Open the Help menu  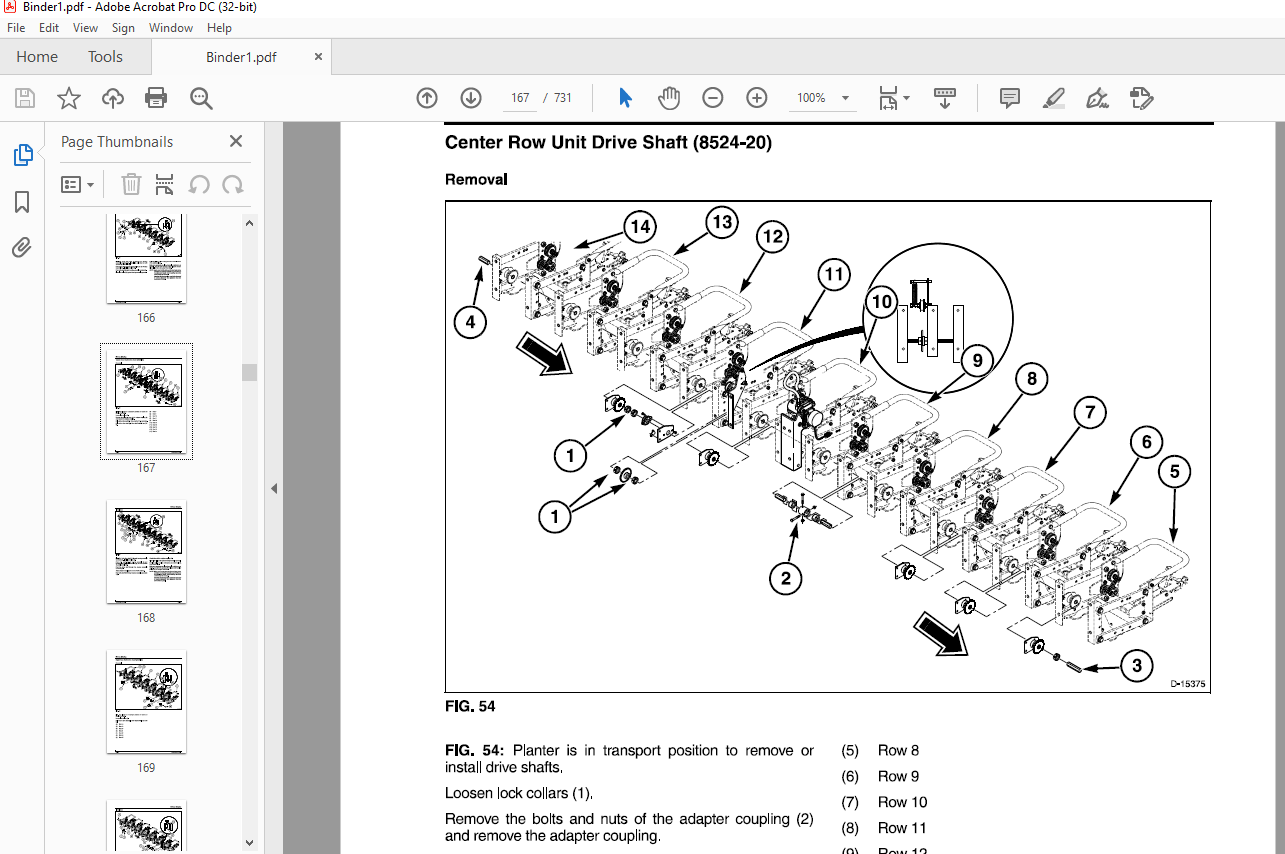click(x=219, y=28)
